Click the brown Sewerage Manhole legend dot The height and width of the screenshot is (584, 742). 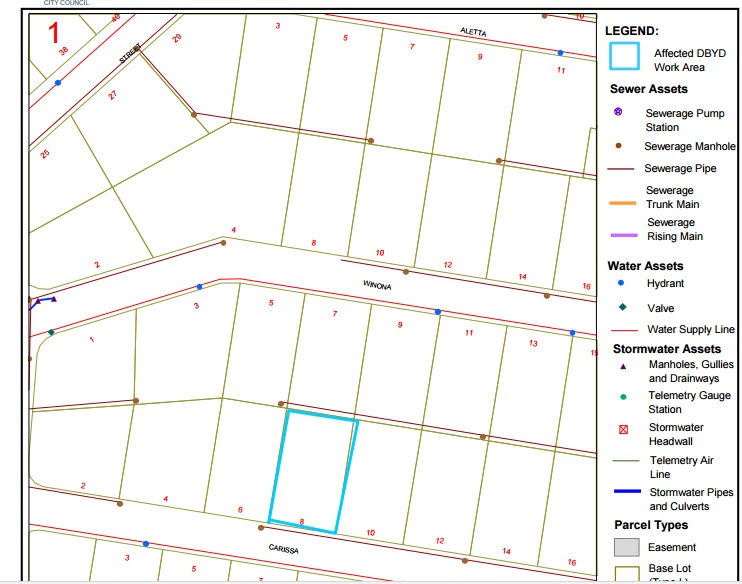618,146
